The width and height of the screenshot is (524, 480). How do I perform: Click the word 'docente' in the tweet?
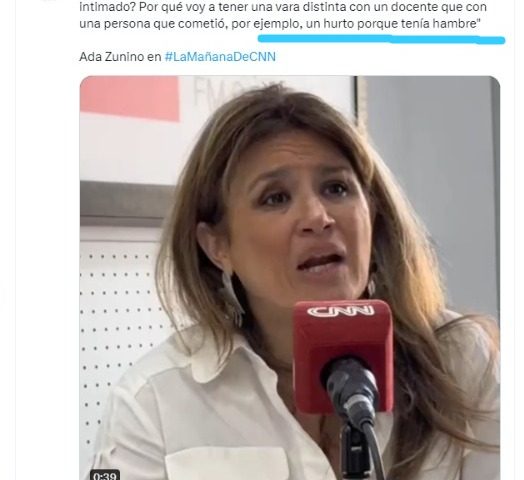(413, 7)
